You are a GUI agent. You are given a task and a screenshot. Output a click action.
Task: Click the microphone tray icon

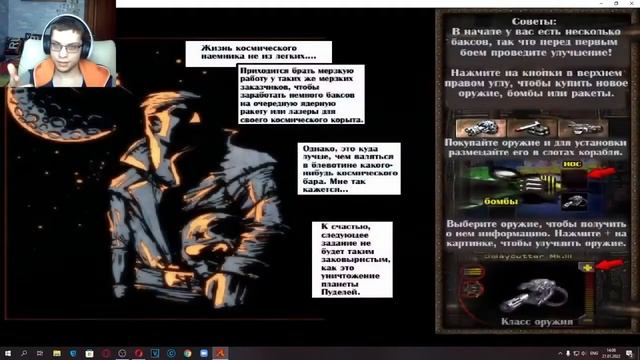(x=568, y=353)
